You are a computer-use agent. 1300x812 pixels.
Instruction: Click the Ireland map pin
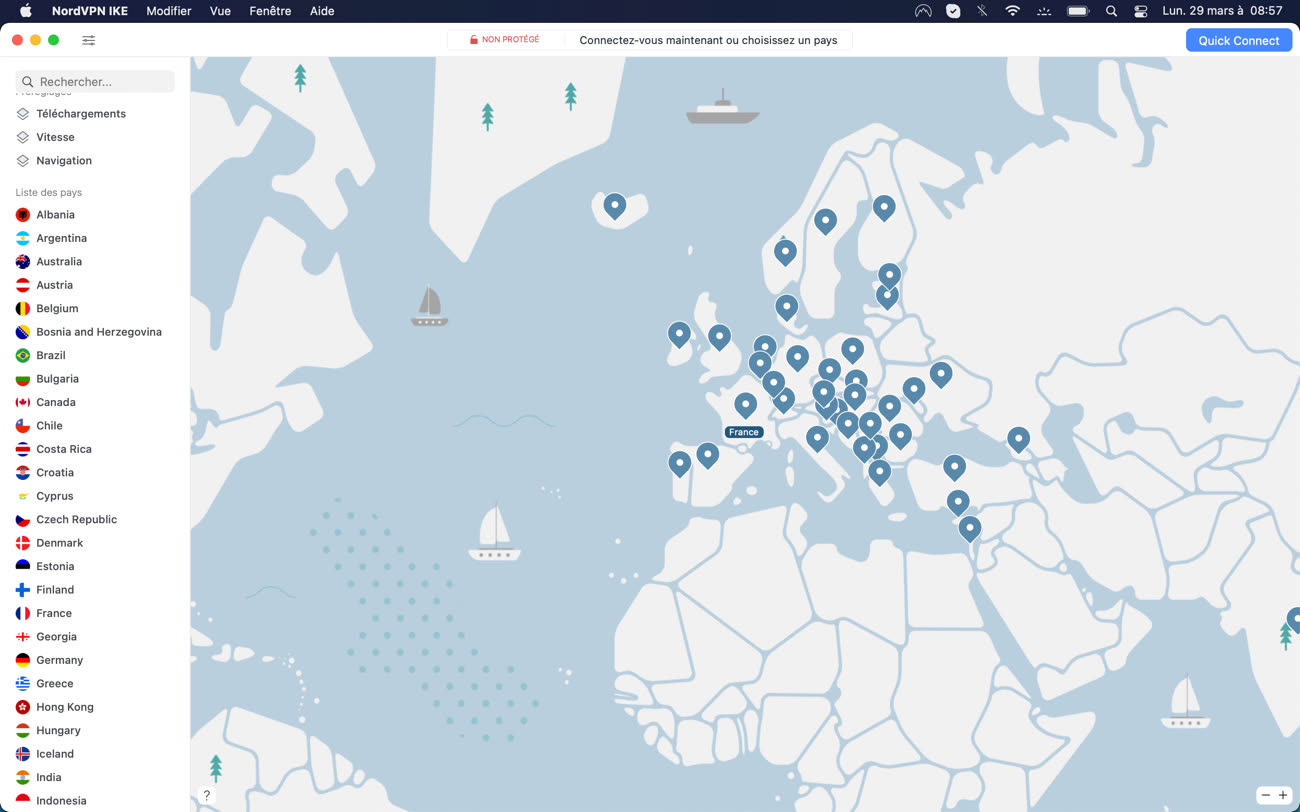coord(679,334)
